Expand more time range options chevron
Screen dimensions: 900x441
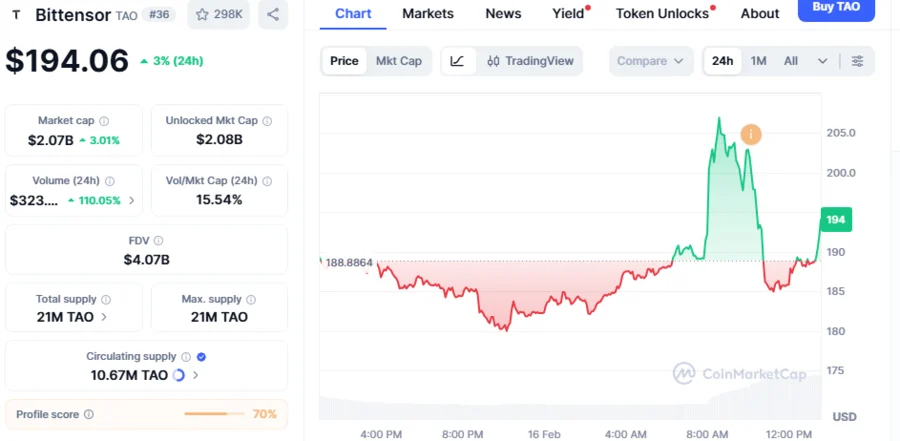click(x=822, y=61)
